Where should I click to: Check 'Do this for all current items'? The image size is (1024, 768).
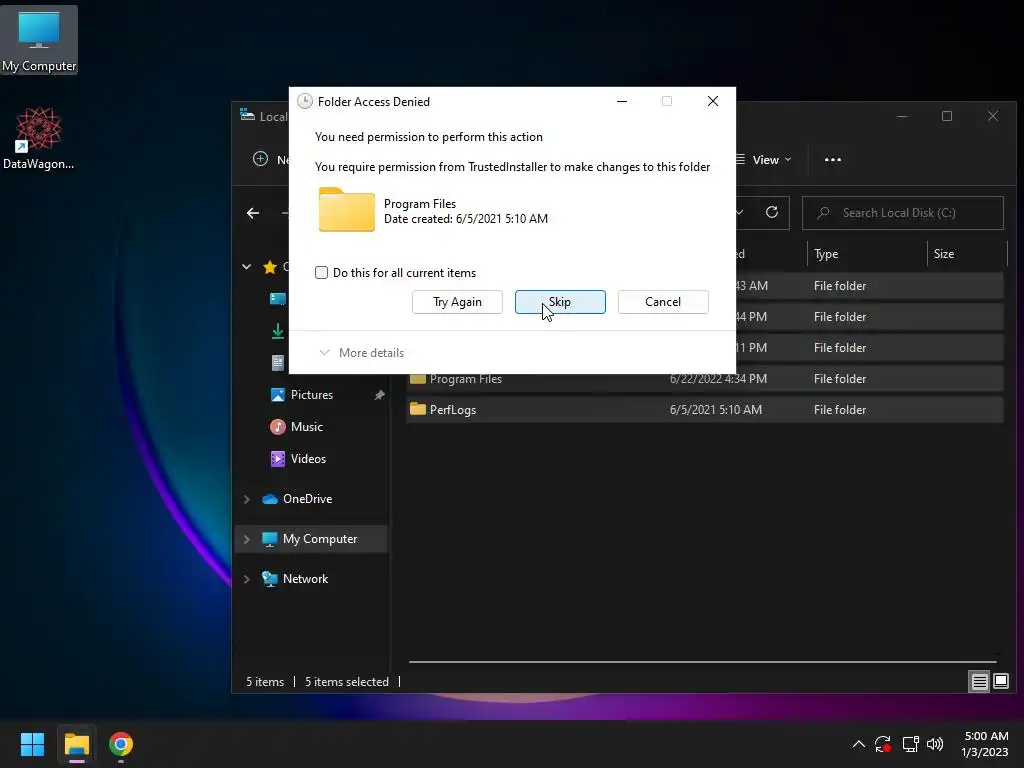tap(321, 272)
